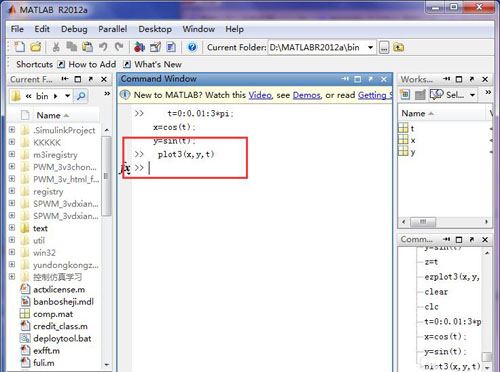Screen dimensions: 500x372
Task: Open the Debug menu
Action: pyautogui.click(x=74, y=29)
